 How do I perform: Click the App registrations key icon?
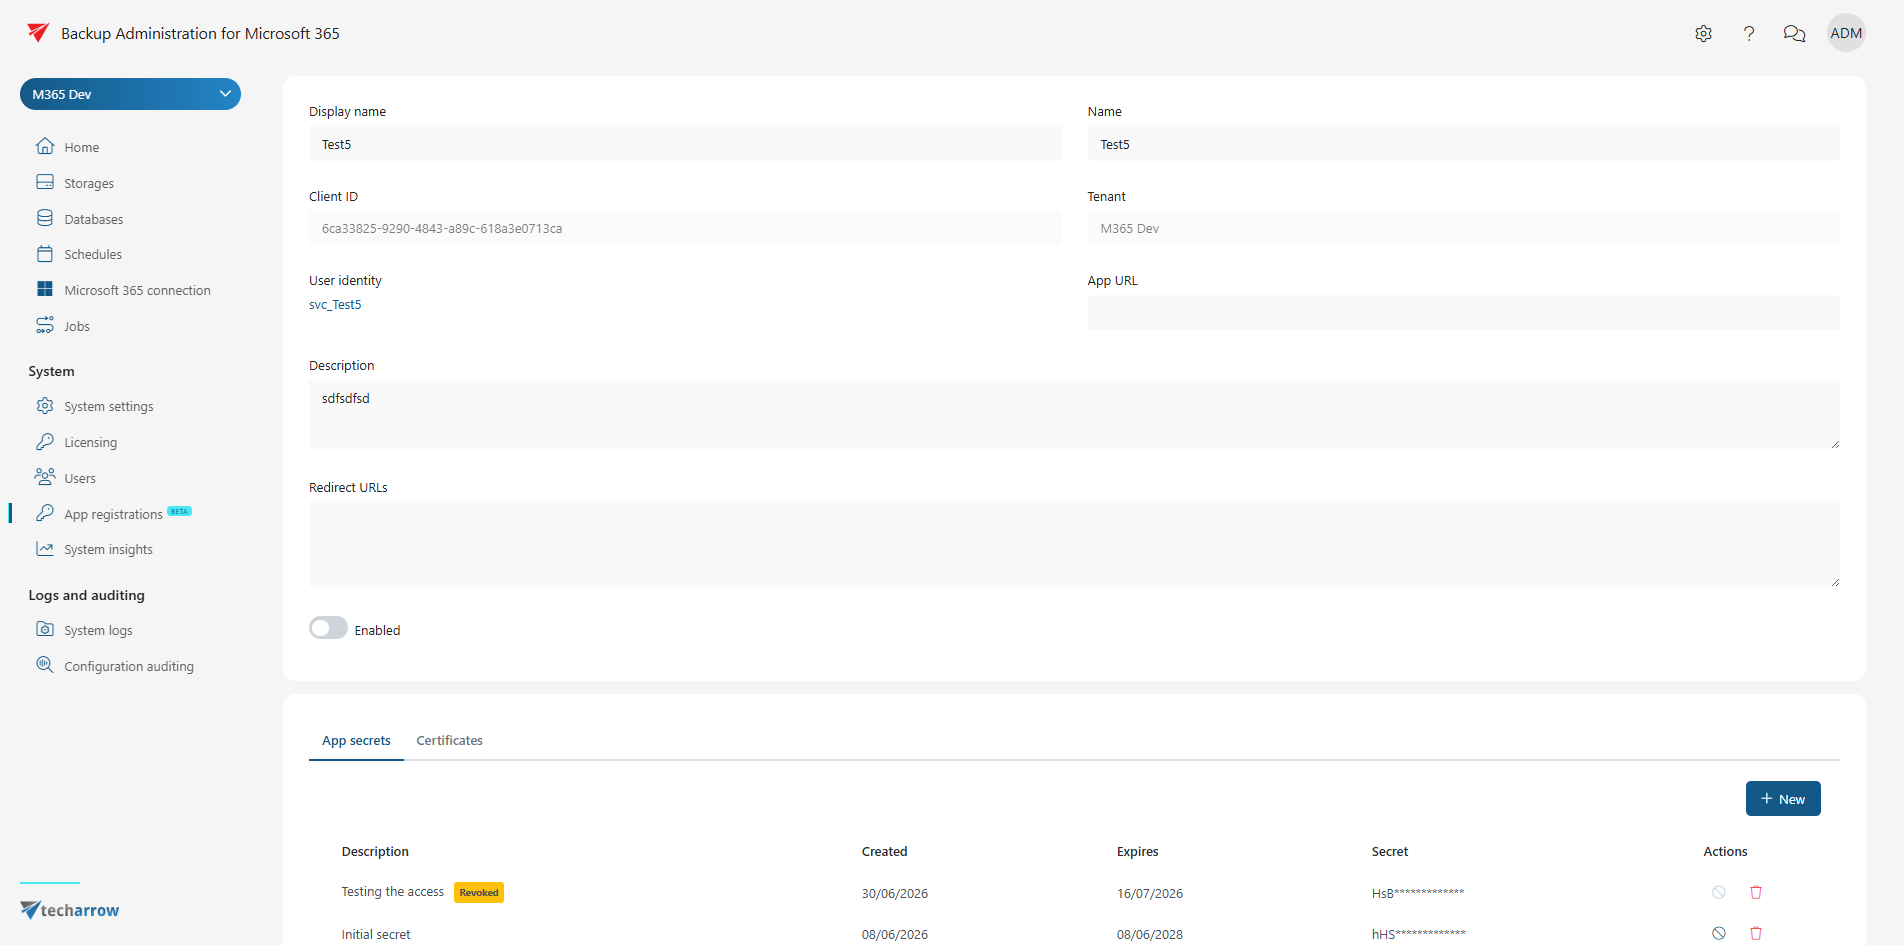45,513
